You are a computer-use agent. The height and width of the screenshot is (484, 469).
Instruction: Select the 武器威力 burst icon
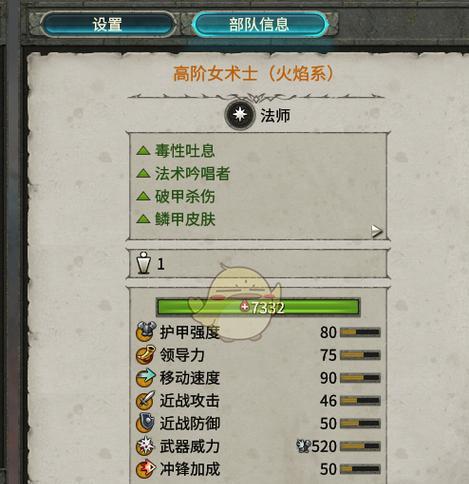coord(146,446)
